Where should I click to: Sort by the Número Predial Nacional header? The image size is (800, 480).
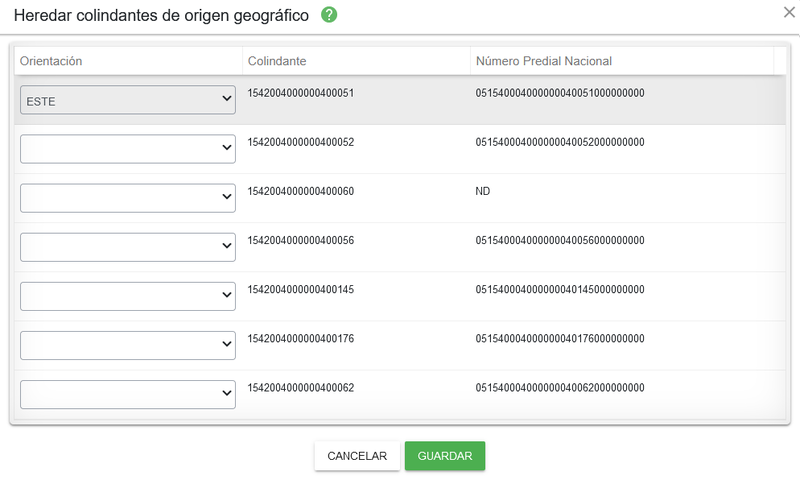point(544,61)
